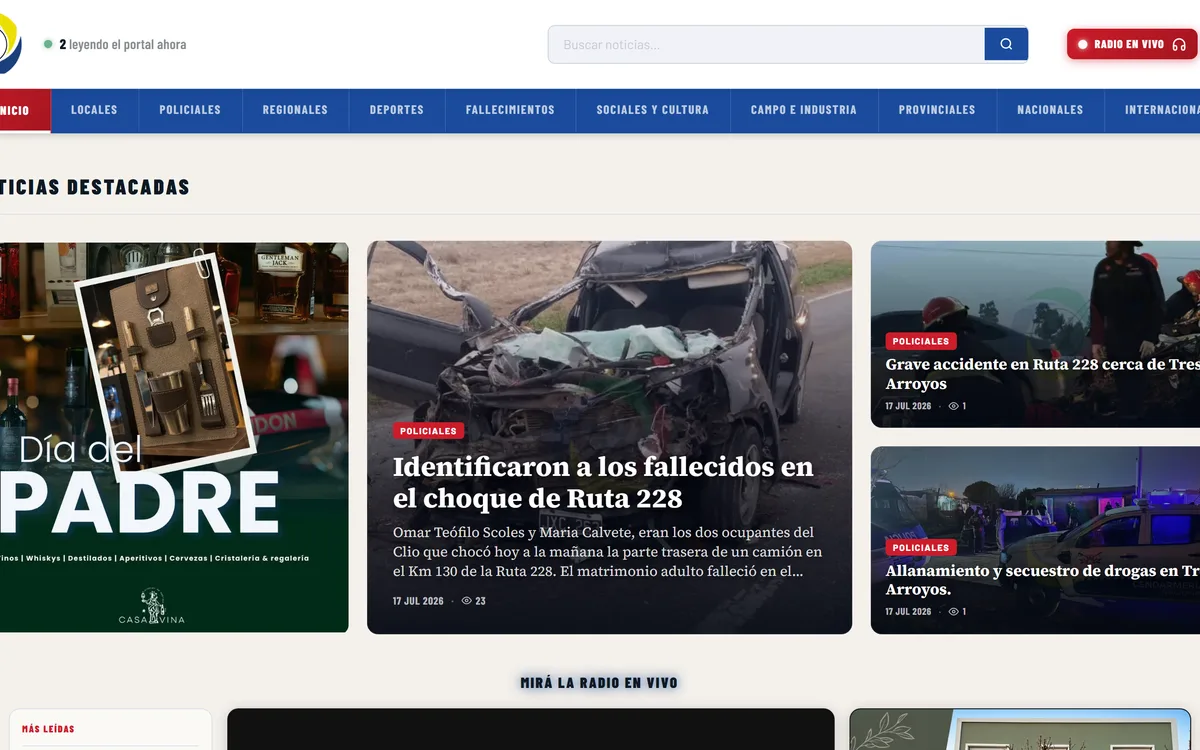Image resolution: width=1200 pixels, height=750 pixels.
Task: Open the Día del Padre advertisement
Action: point(174,437)
